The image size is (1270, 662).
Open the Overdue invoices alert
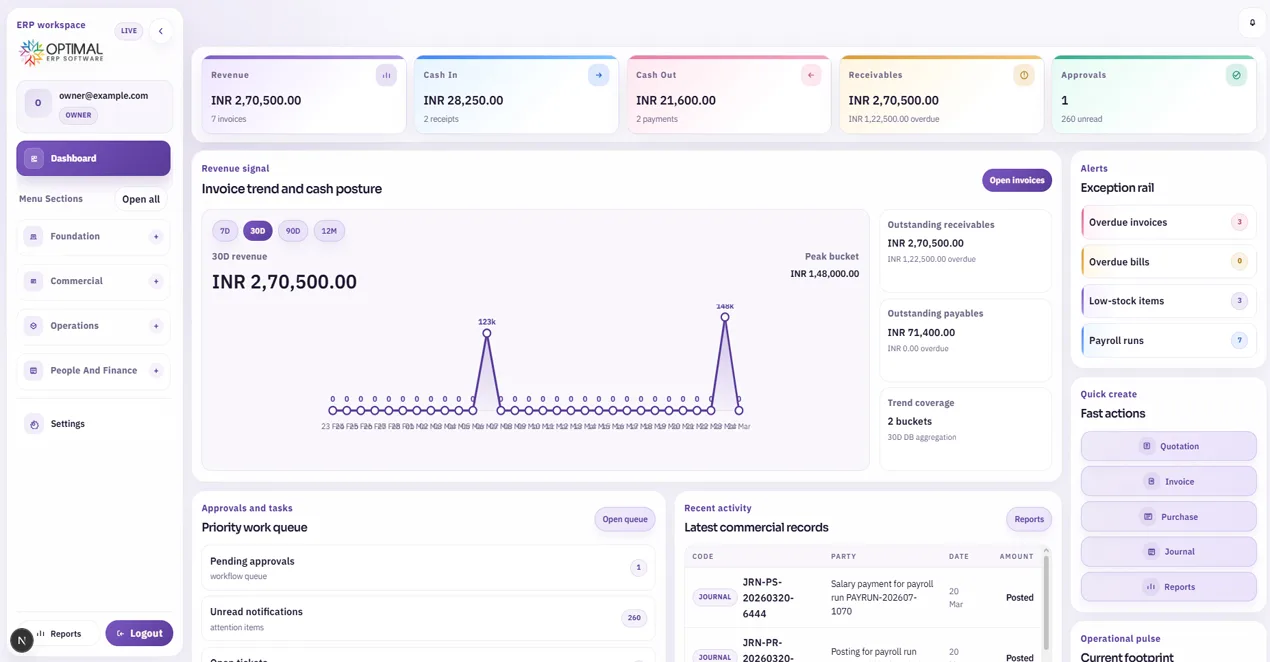coord(1167,222)
